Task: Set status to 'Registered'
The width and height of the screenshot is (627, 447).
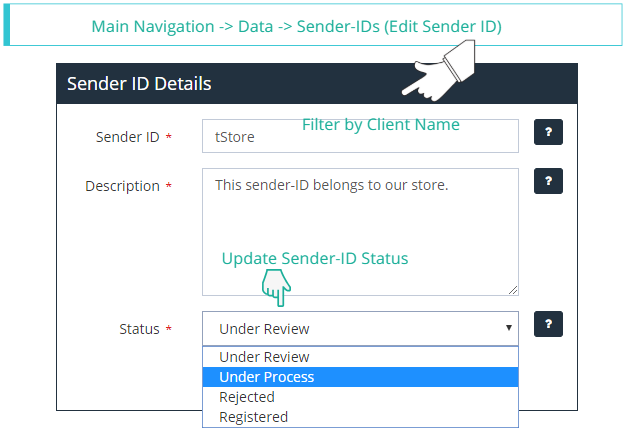Action: tap(254, 417)
